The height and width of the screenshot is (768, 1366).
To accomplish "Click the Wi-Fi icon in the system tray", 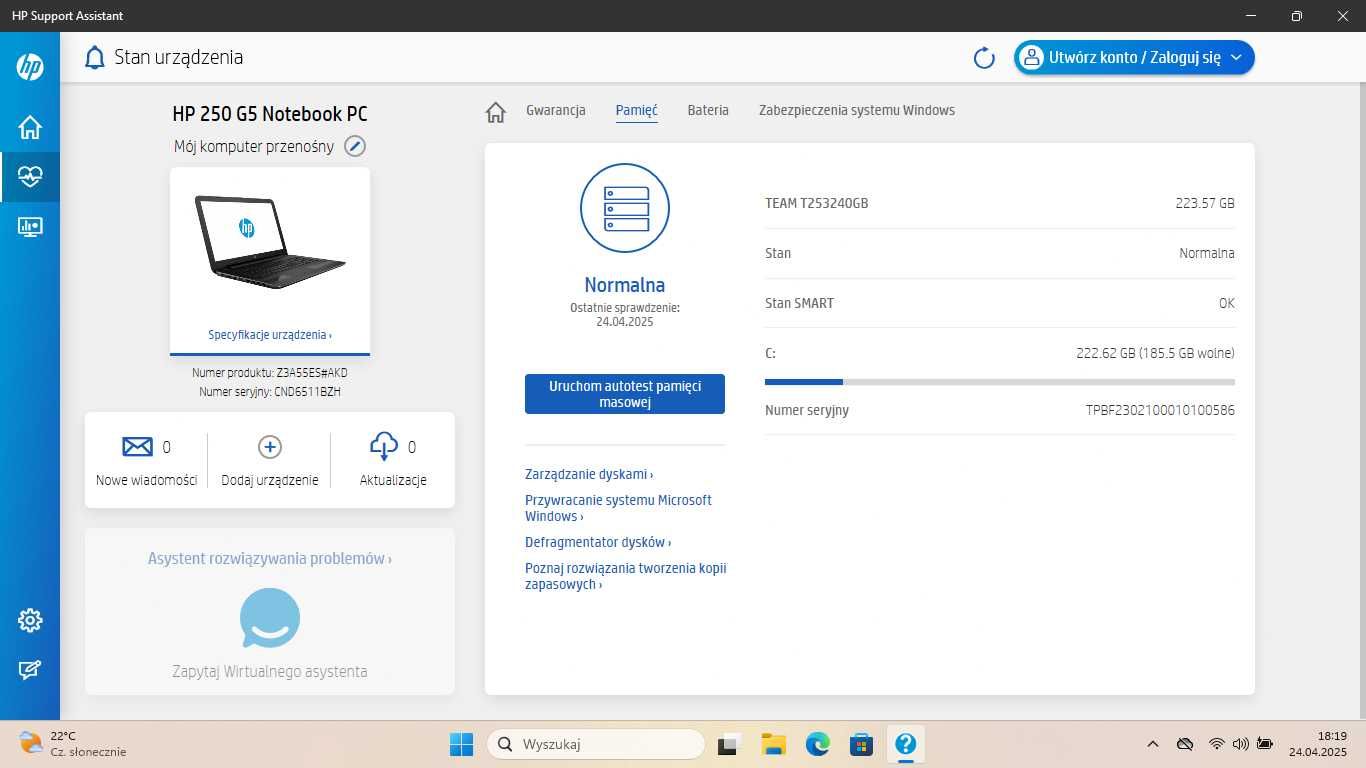I will coord(1216,744).
